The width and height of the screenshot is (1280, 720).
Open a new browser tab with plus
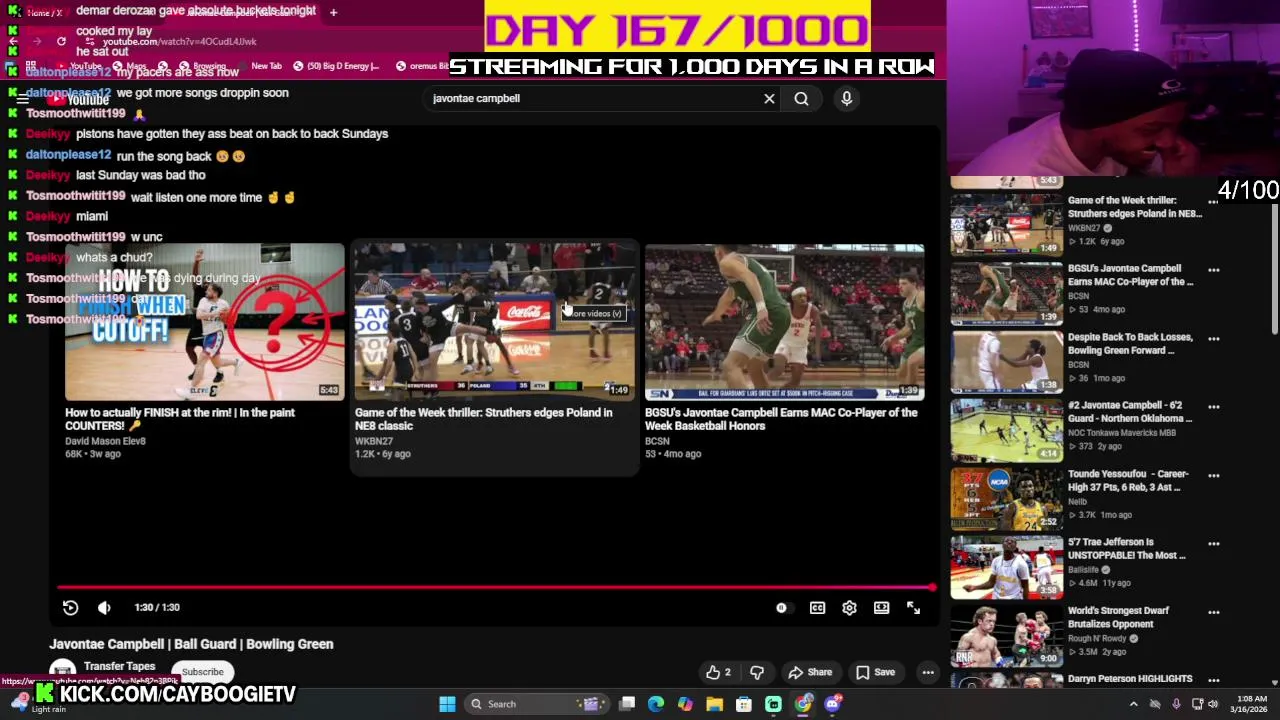333,12
